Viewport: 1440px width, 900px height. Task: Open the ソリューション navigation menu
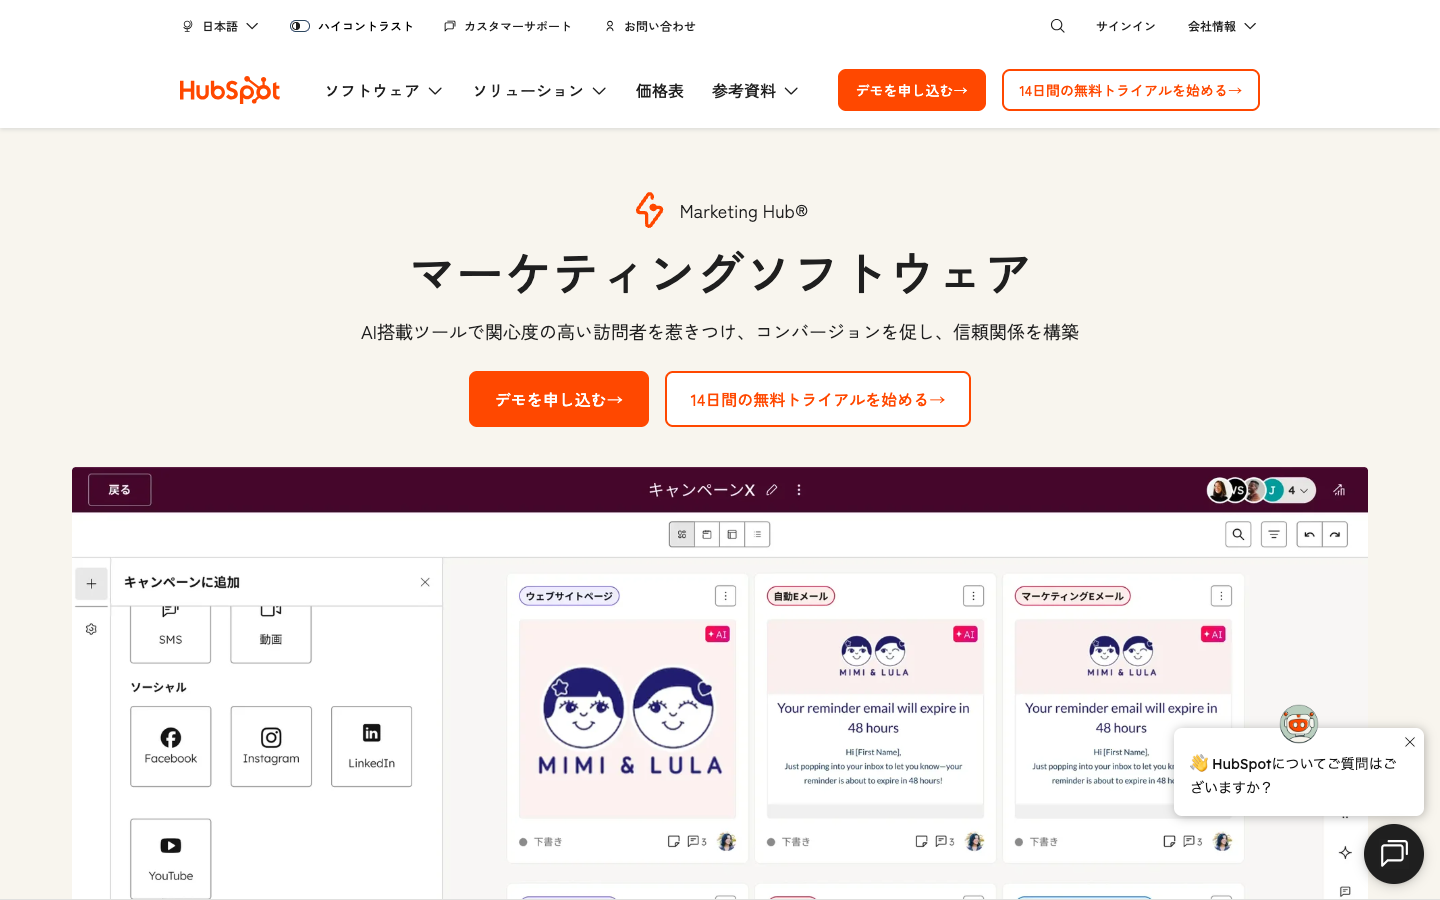539,91
